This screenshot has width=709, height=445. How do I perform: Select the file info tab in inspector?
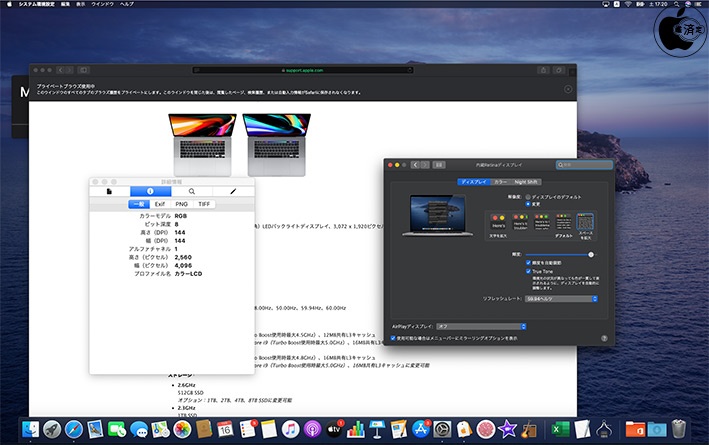109,191
